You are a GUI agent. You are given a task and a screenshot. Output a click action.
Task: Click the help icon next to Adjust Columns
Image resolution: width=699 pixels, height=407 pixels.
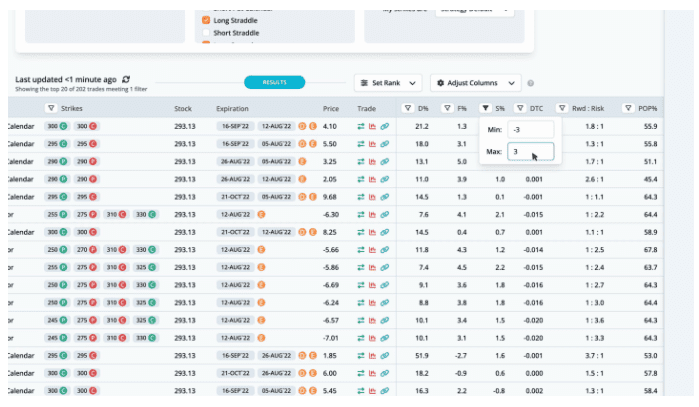coord(531,83)
